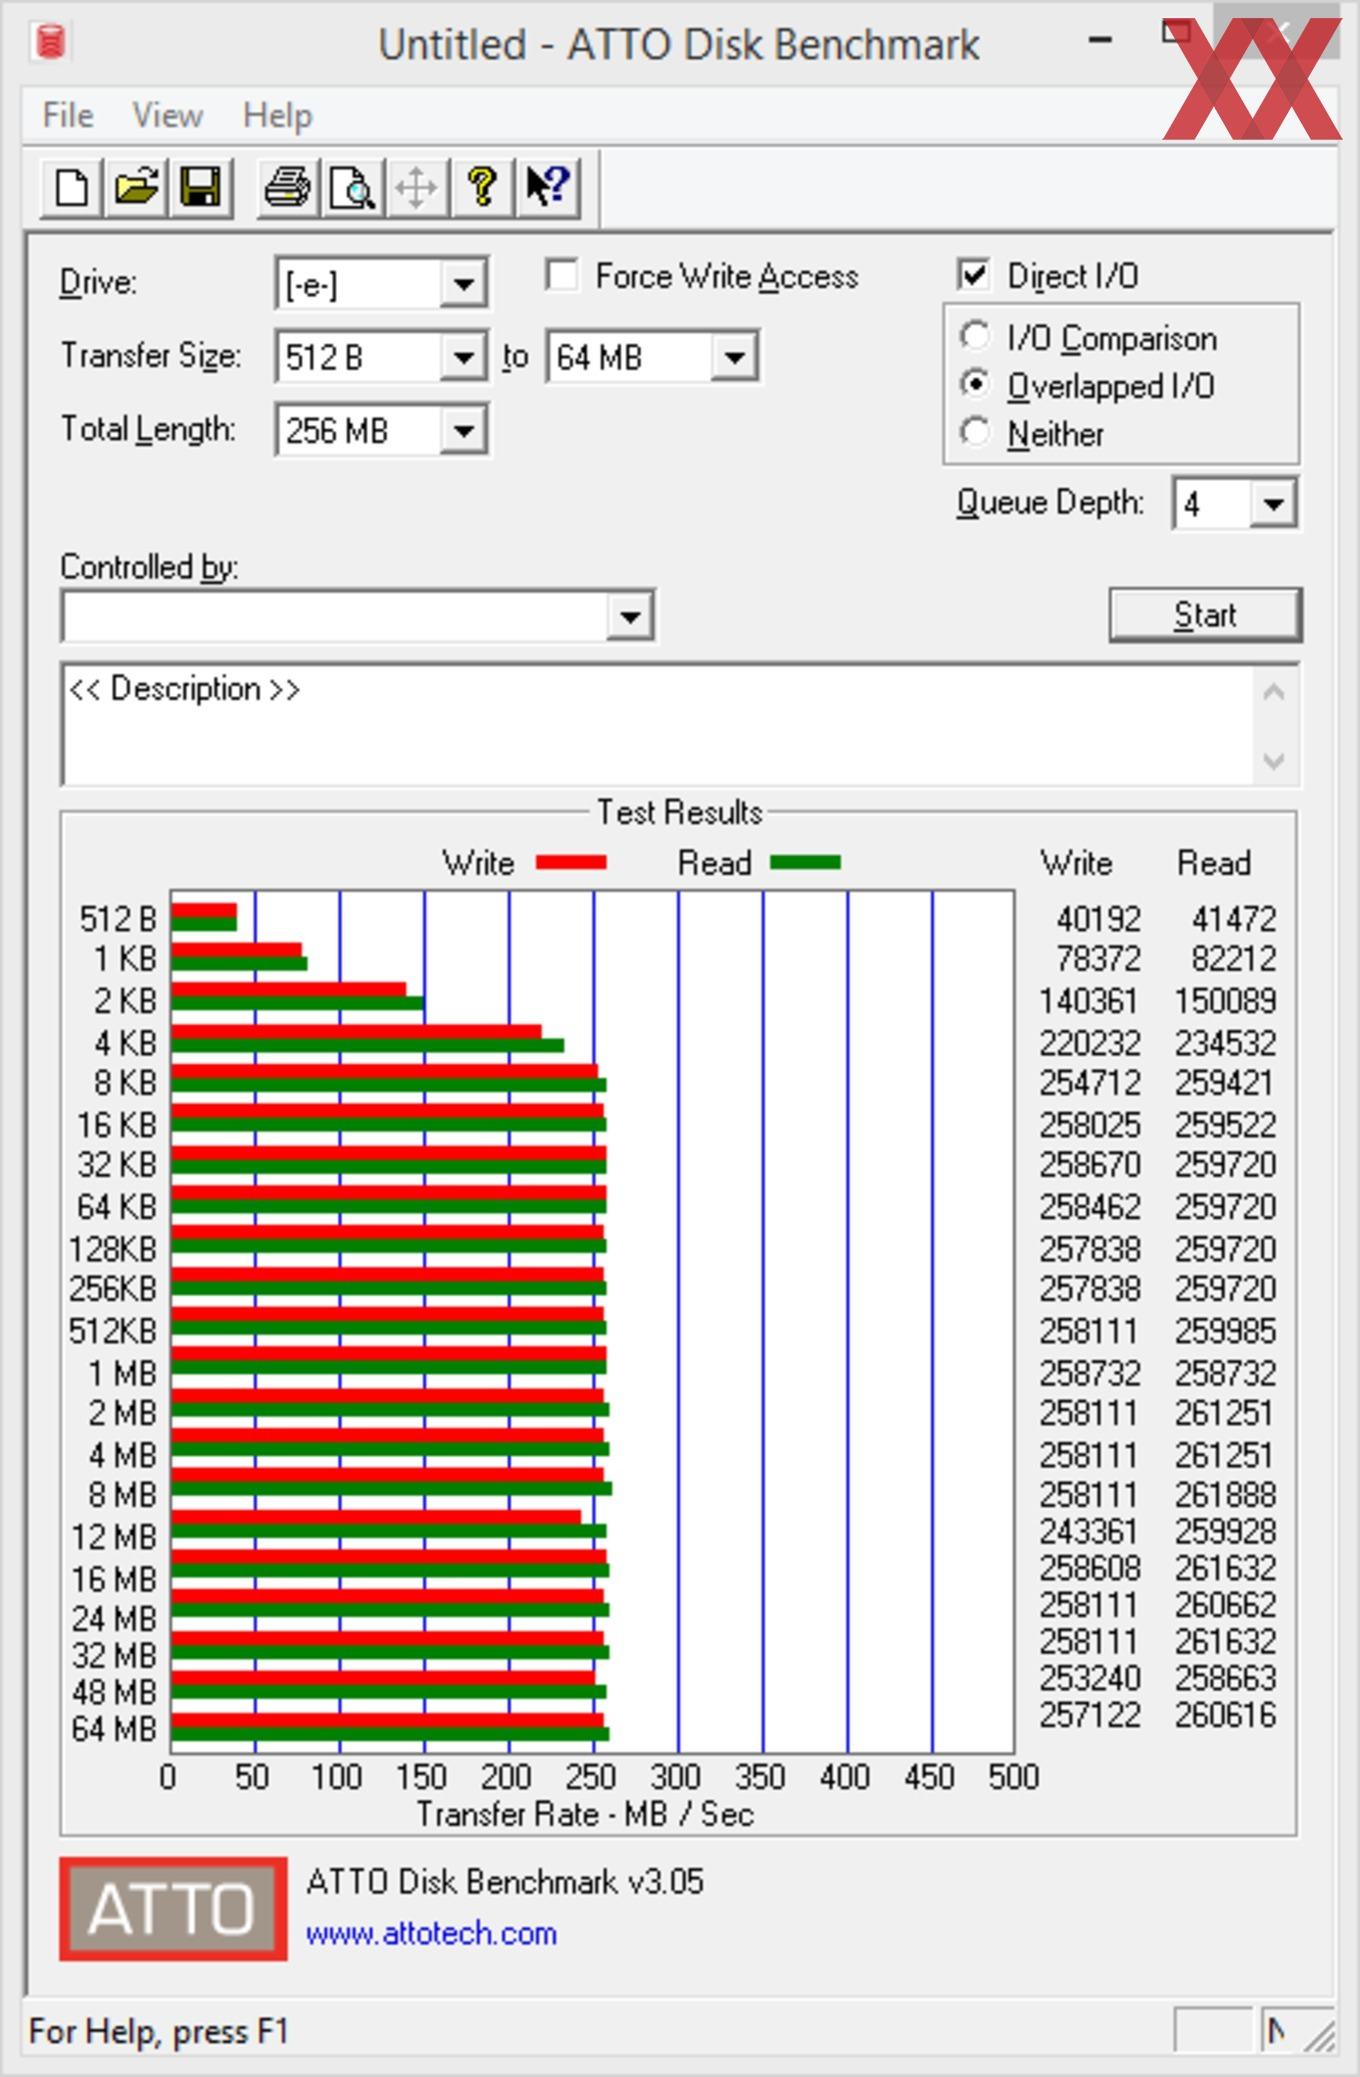Click the Transfer Rate - MB / Sec axis label
The width and height of the screenshot is (1360, 2077).
pyautogui.click(x=585, y=1814)
